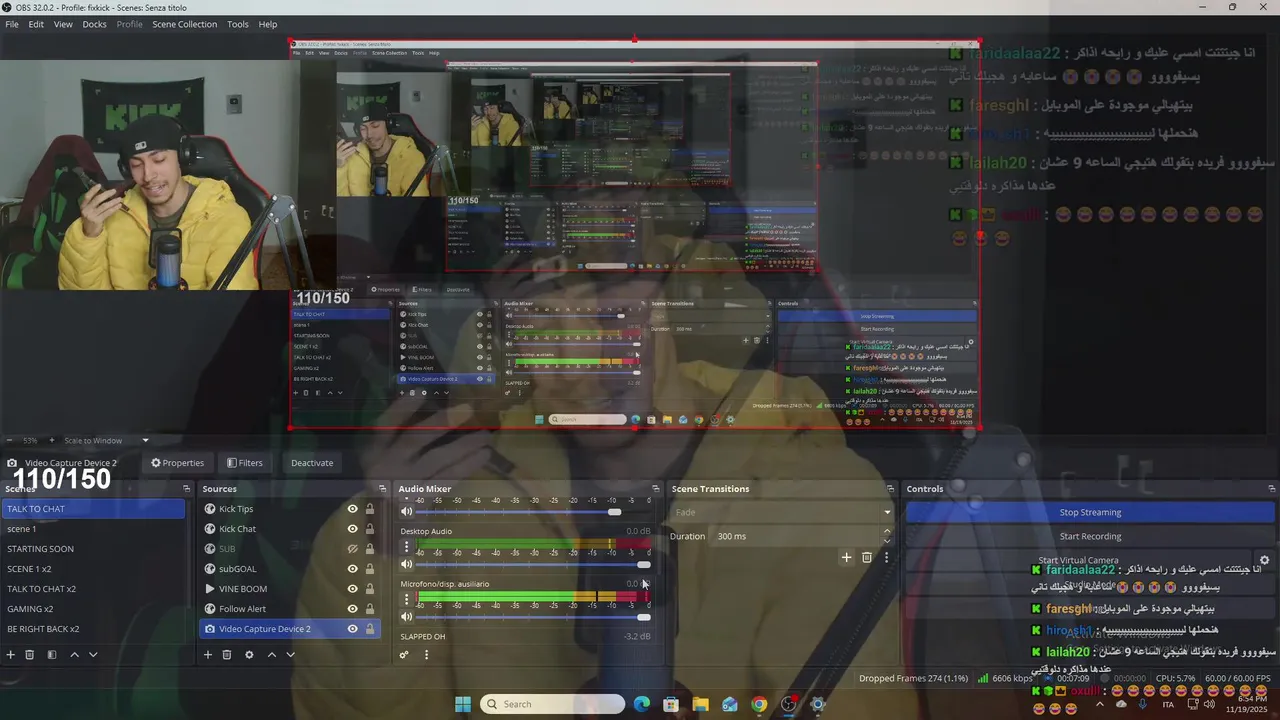Click Stop Streaming button

point(1090,512)
